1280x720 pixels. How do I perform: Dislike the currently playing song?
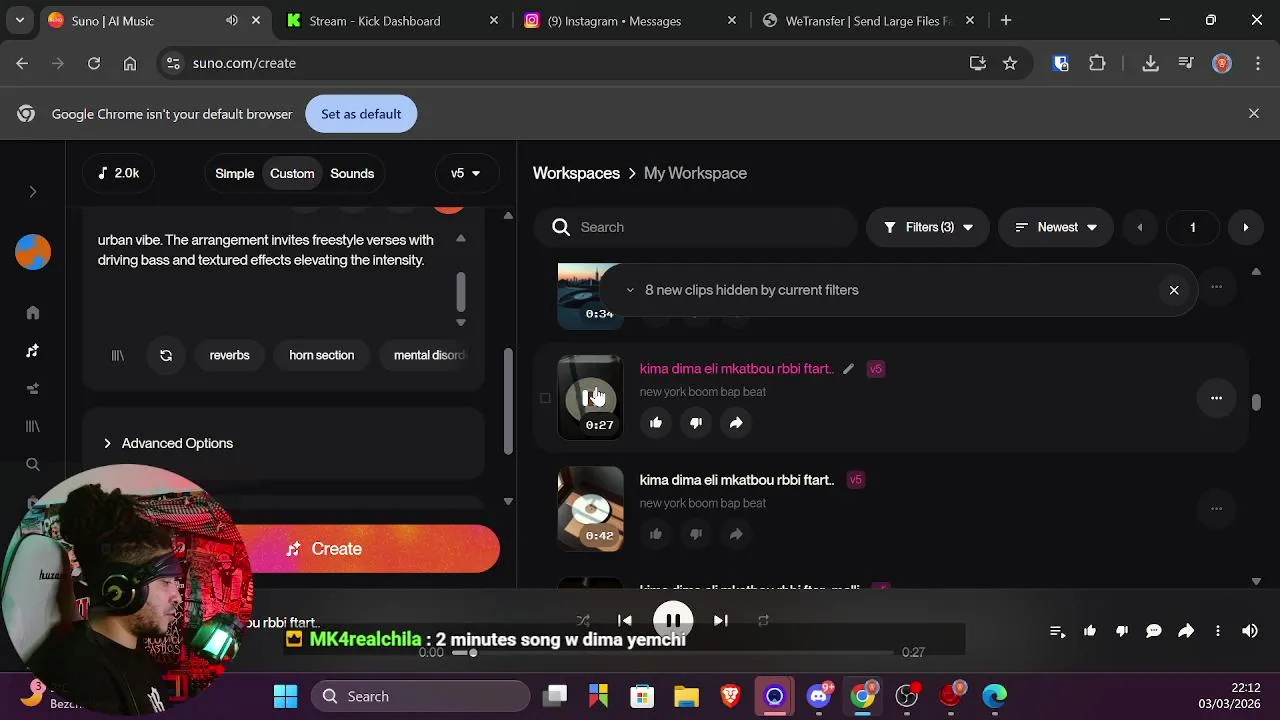click(x=1122, y=631)
